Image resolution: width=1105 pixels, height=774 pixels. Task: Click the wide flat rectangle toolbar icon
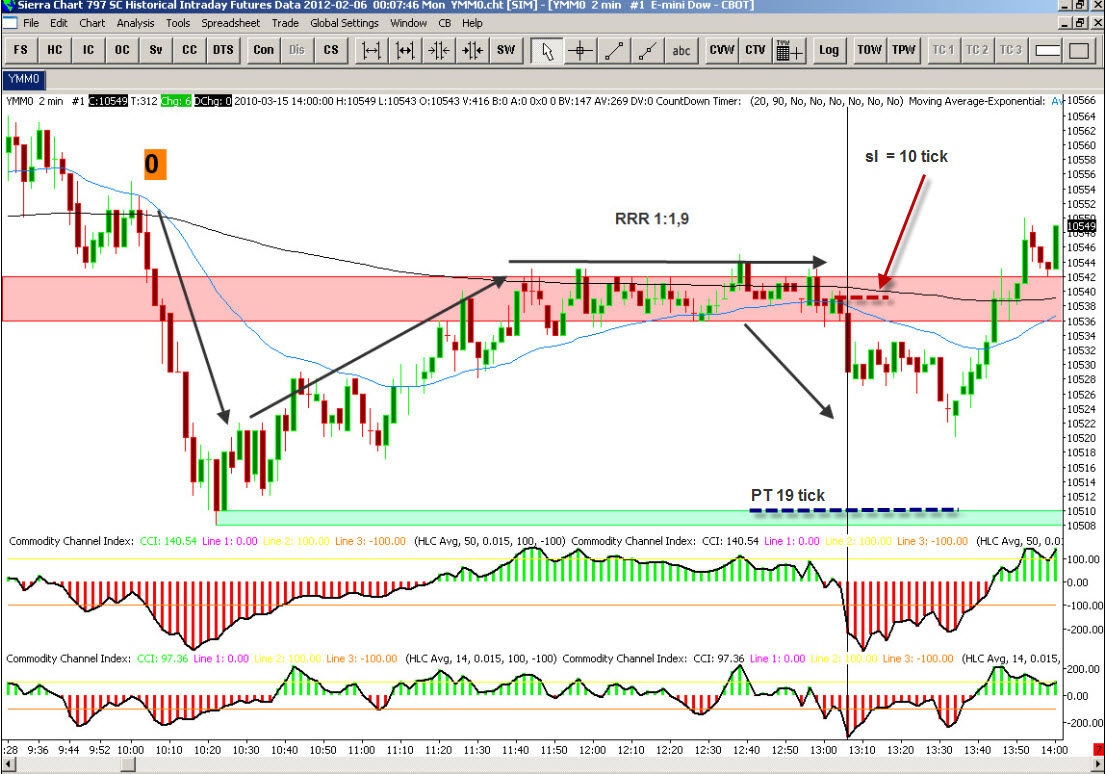coord(1048,50)
